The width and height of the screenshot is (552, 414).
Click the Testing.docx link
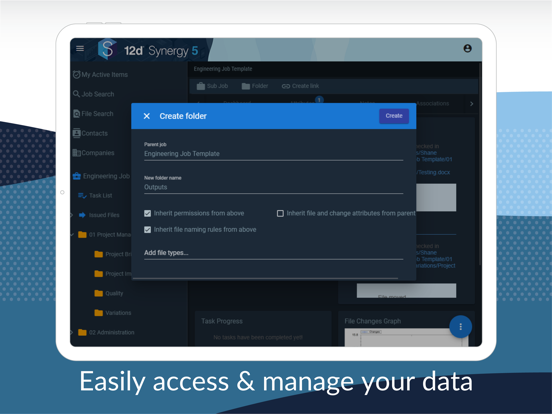coord(433,172)
